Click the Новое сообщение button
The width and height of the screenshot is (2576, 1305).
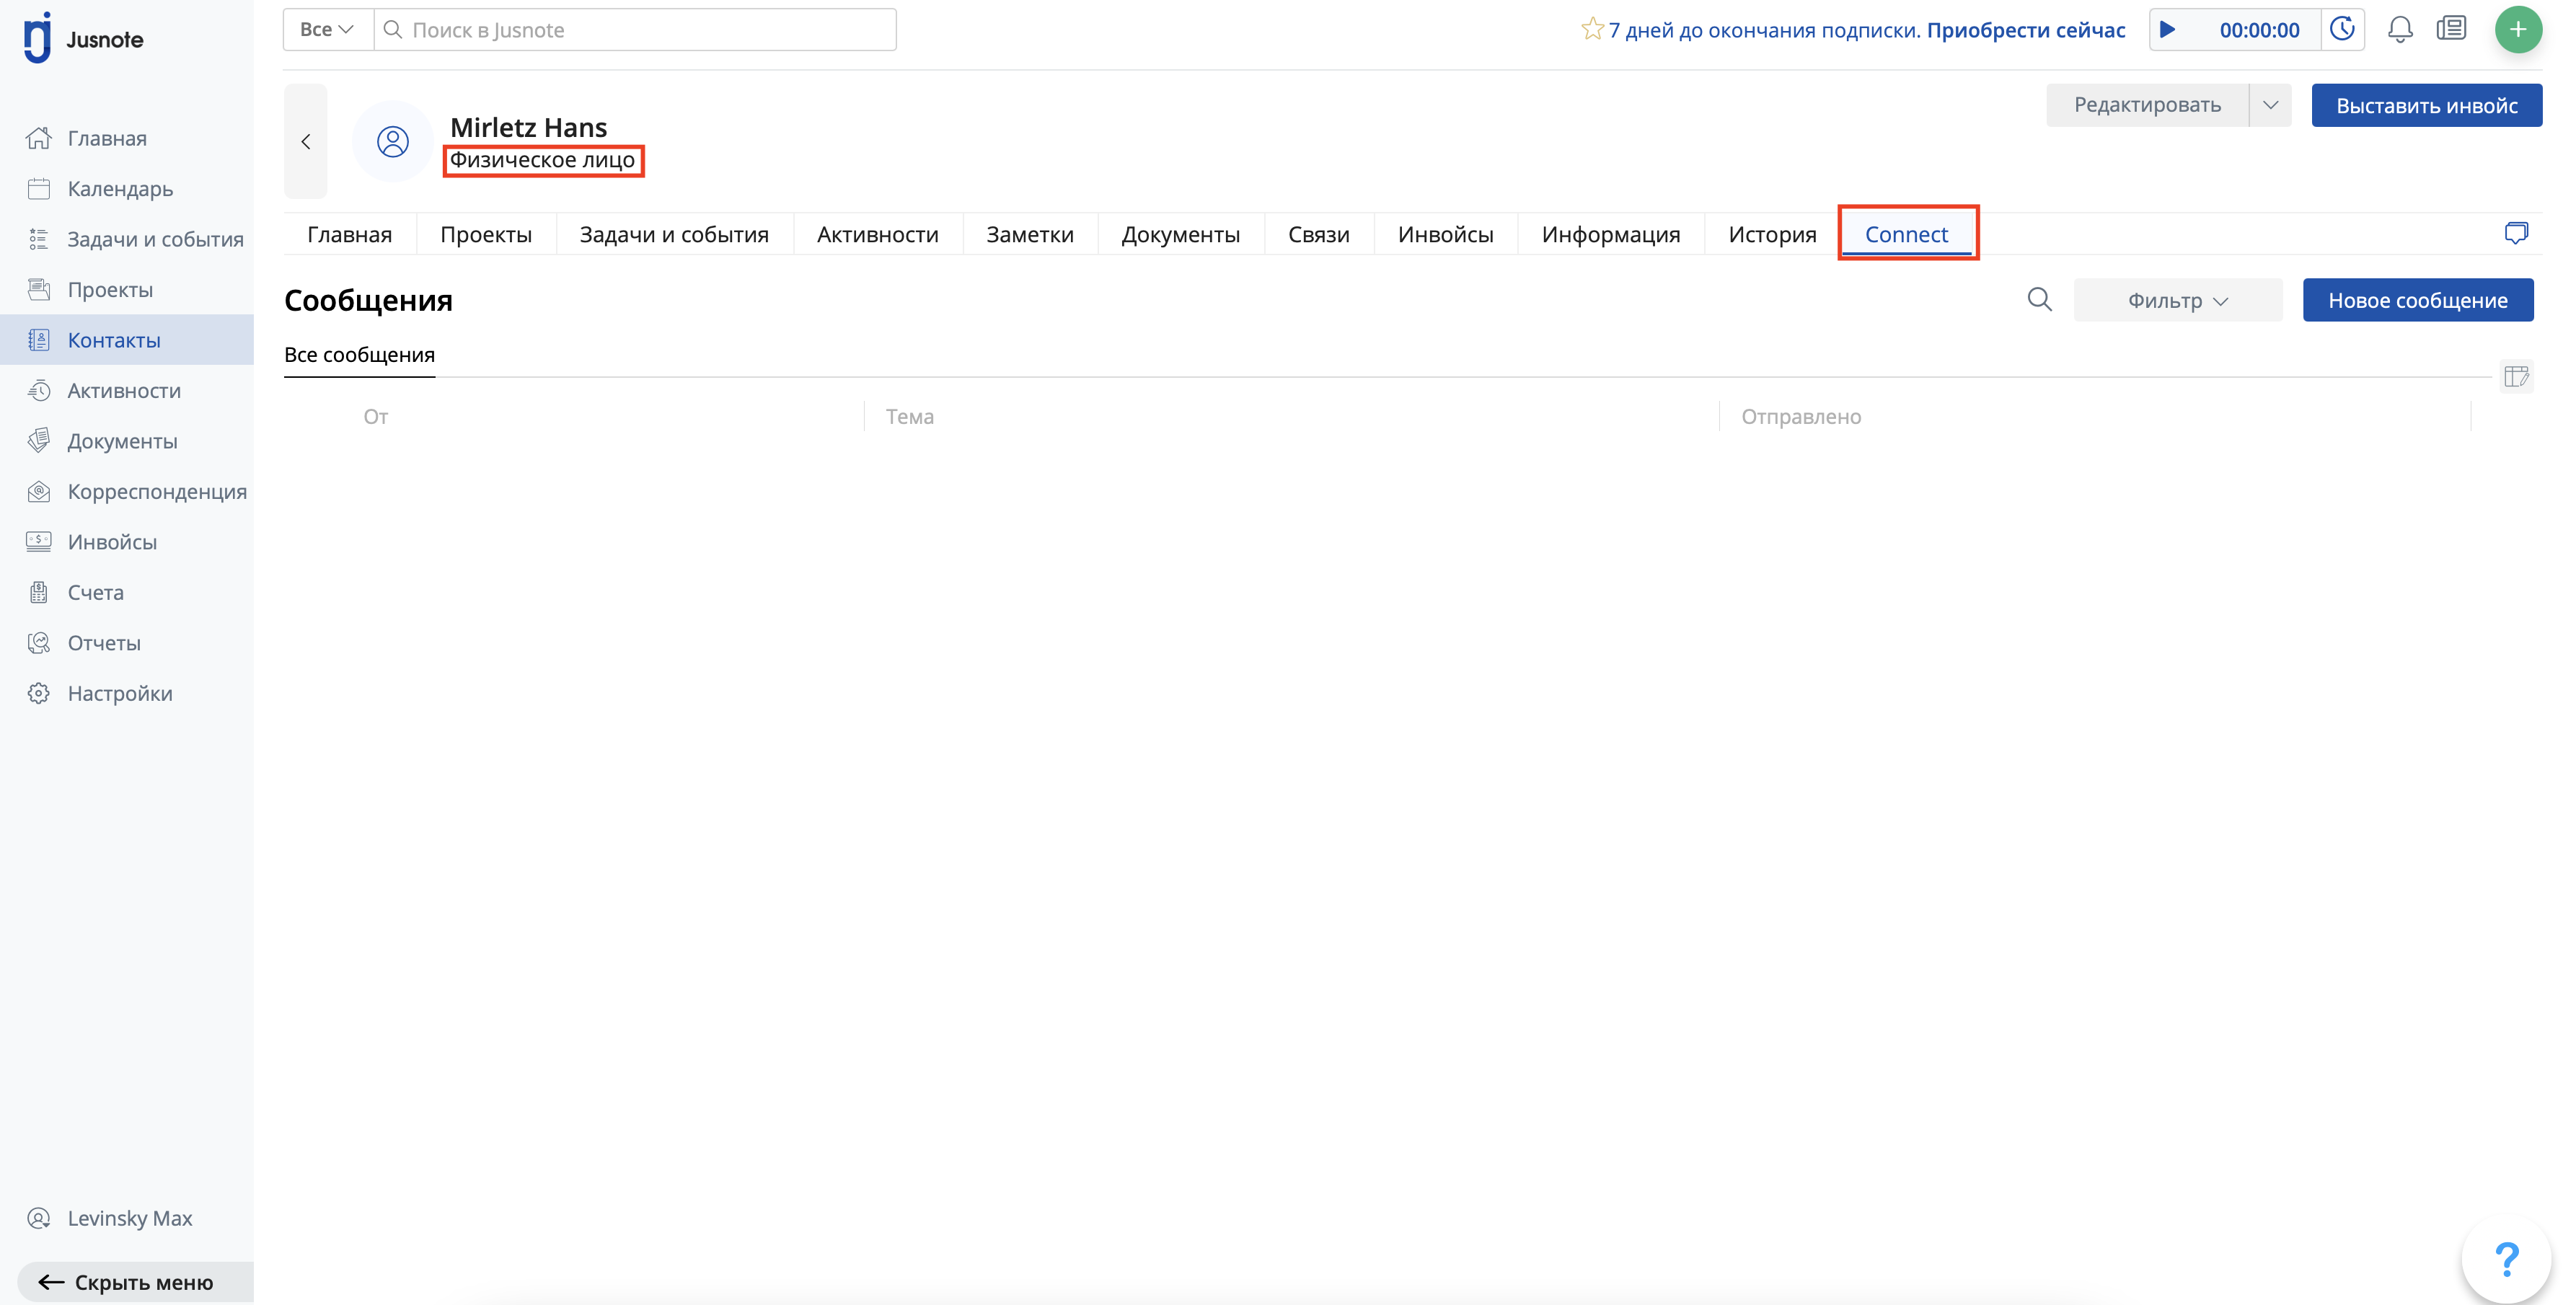click(2417, 301)
